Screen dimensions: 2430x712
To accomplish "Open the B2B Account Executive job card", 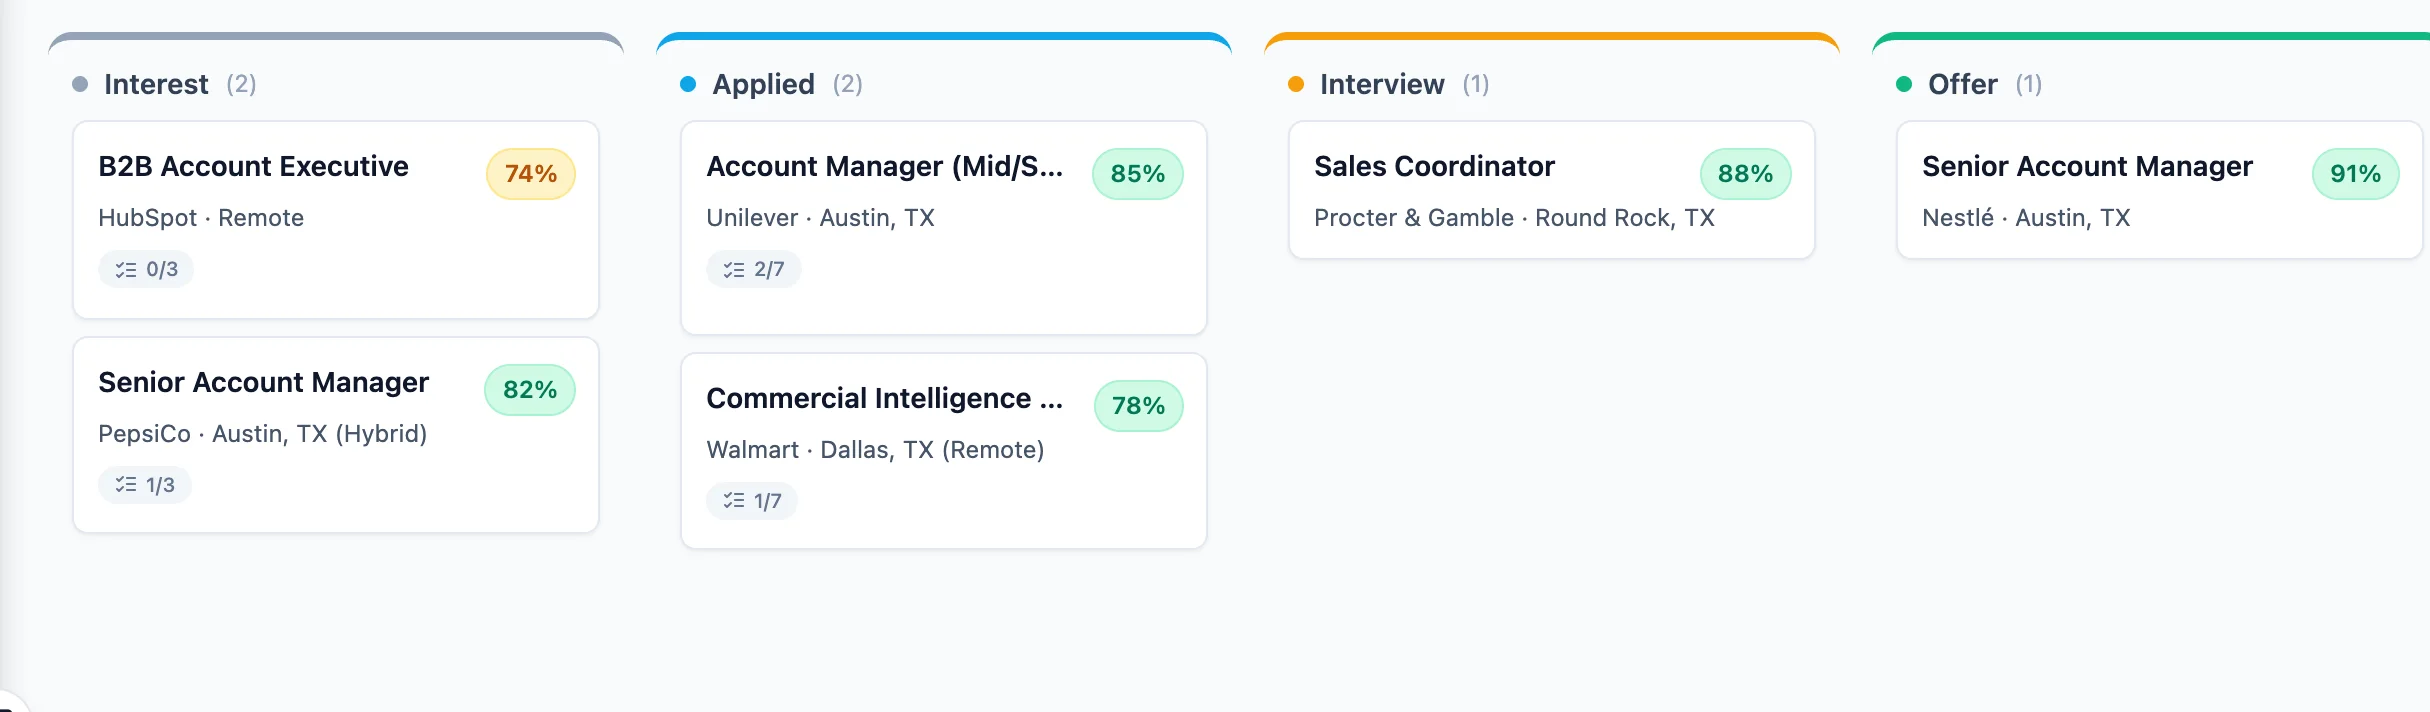I will pos(336,220).
